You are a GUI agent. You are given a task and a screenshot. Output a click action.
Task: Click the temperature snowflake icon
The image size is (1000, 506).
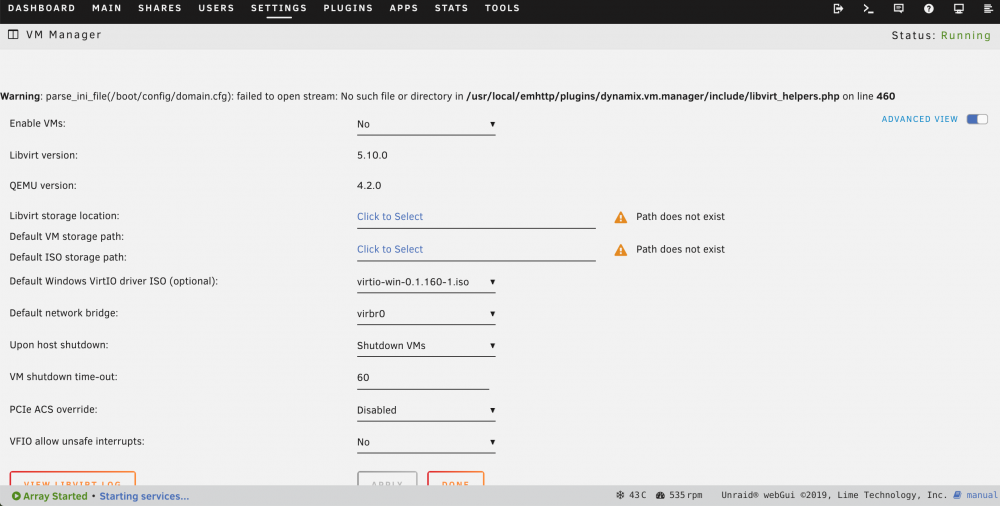(x=620, y=495)
